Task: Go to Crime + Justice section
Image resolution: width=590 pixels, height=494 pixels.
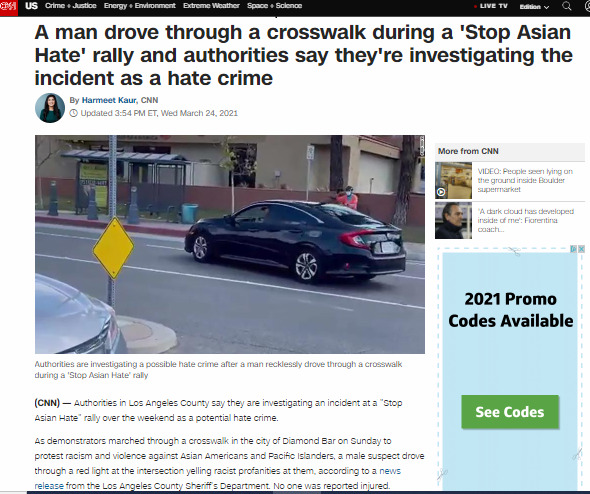Action: tap(71, 6)
